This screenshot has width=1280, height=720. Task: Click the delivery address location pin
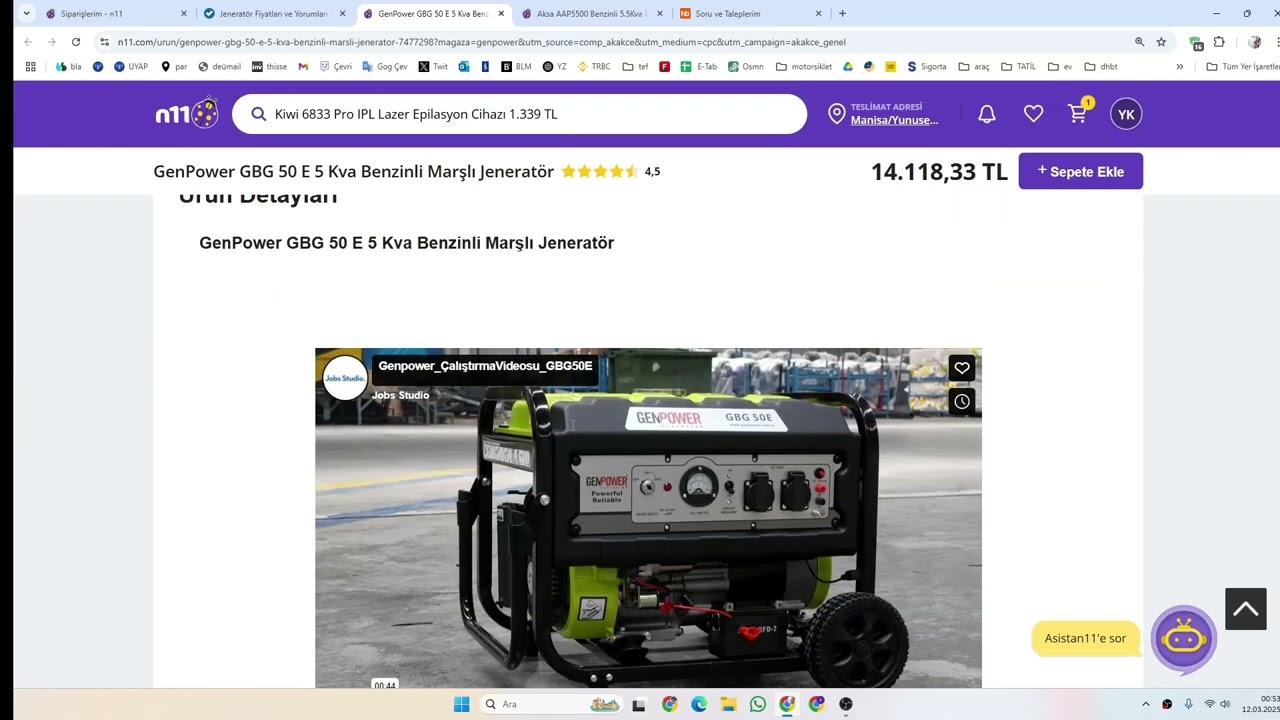[837, 114]
